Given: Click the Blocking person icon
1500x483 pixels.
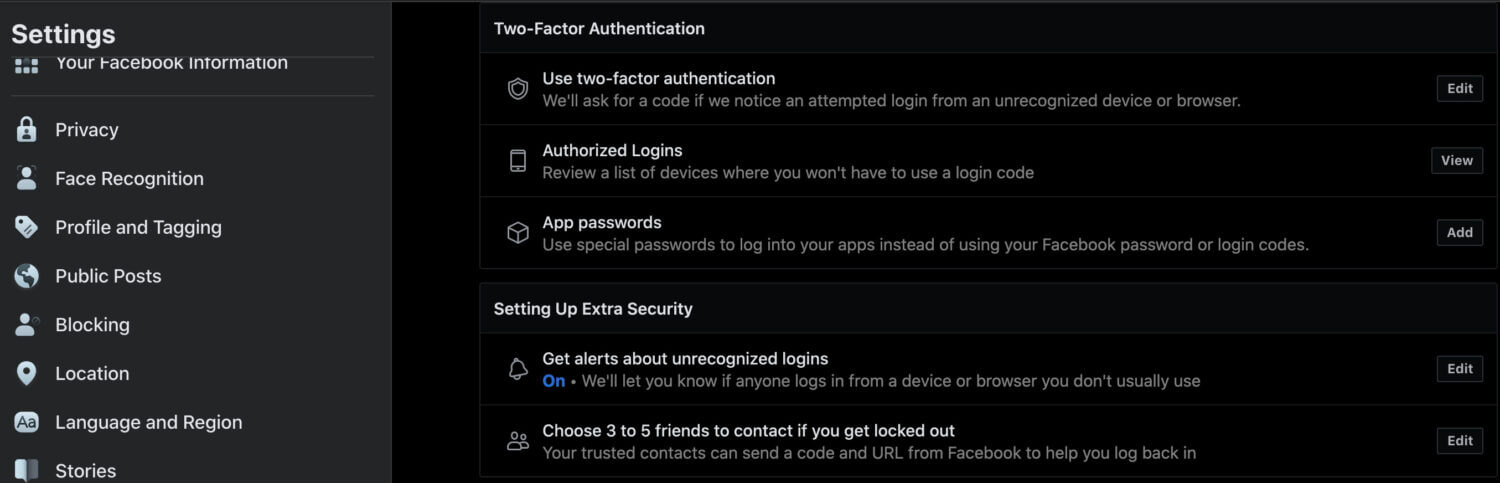Looking at the screenshot, I should click(27, 325).
